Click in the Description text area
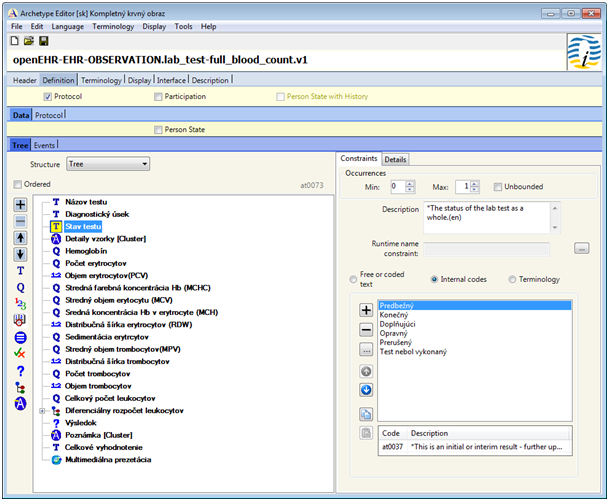Viewport: 609px width, 501px height. coord(487,217)
